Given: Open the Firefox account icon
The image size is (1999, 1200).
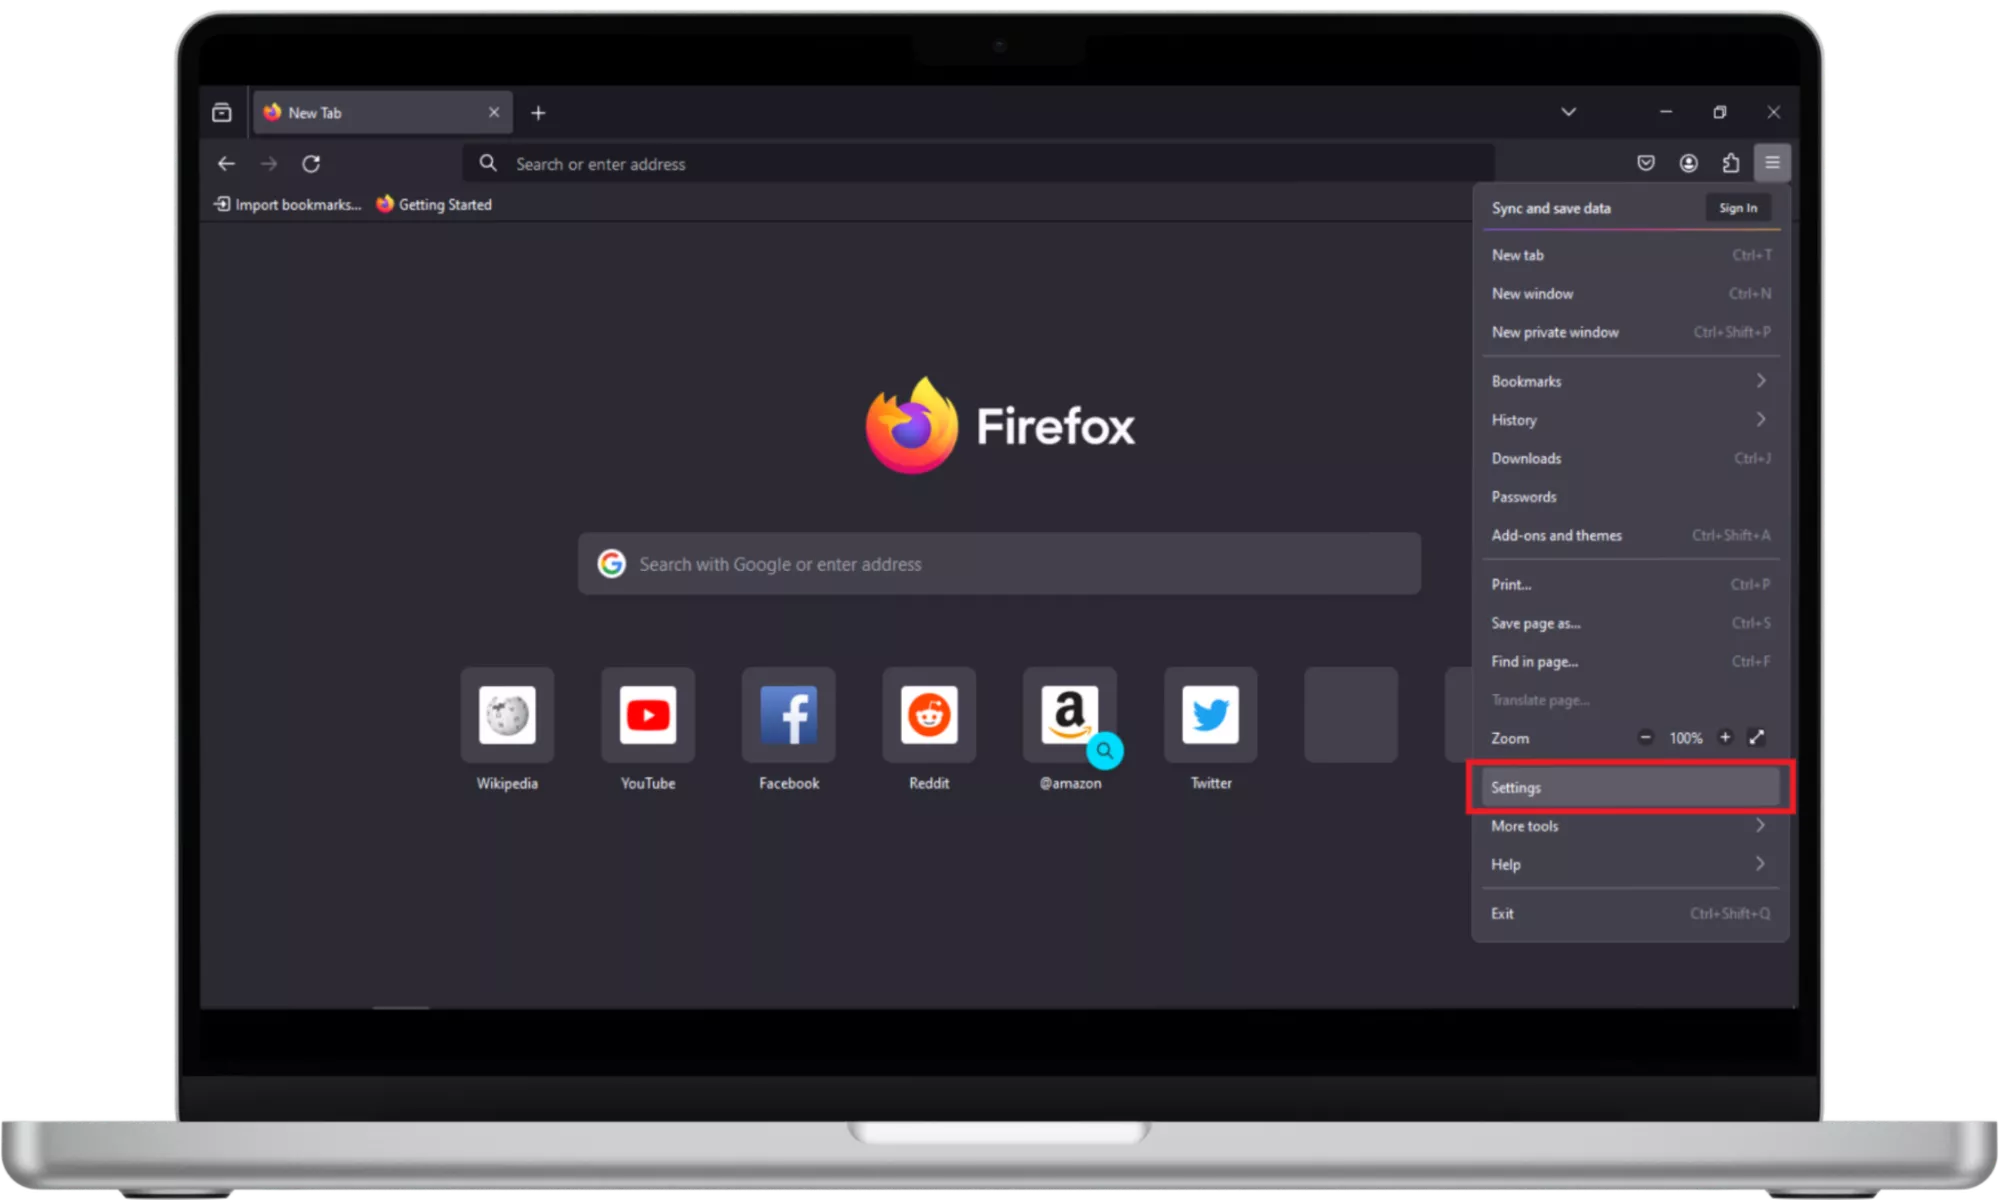Looking at the screenshot, I should pos(1688,163).
